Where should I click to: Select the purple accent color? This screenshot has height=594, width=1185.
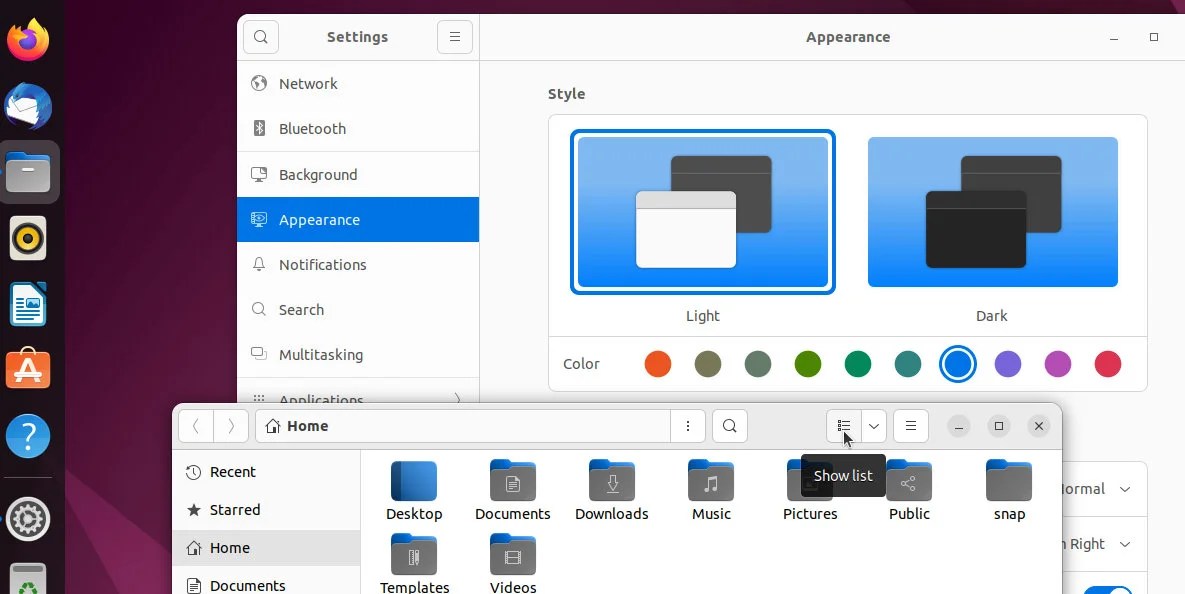pos(1008,364)
